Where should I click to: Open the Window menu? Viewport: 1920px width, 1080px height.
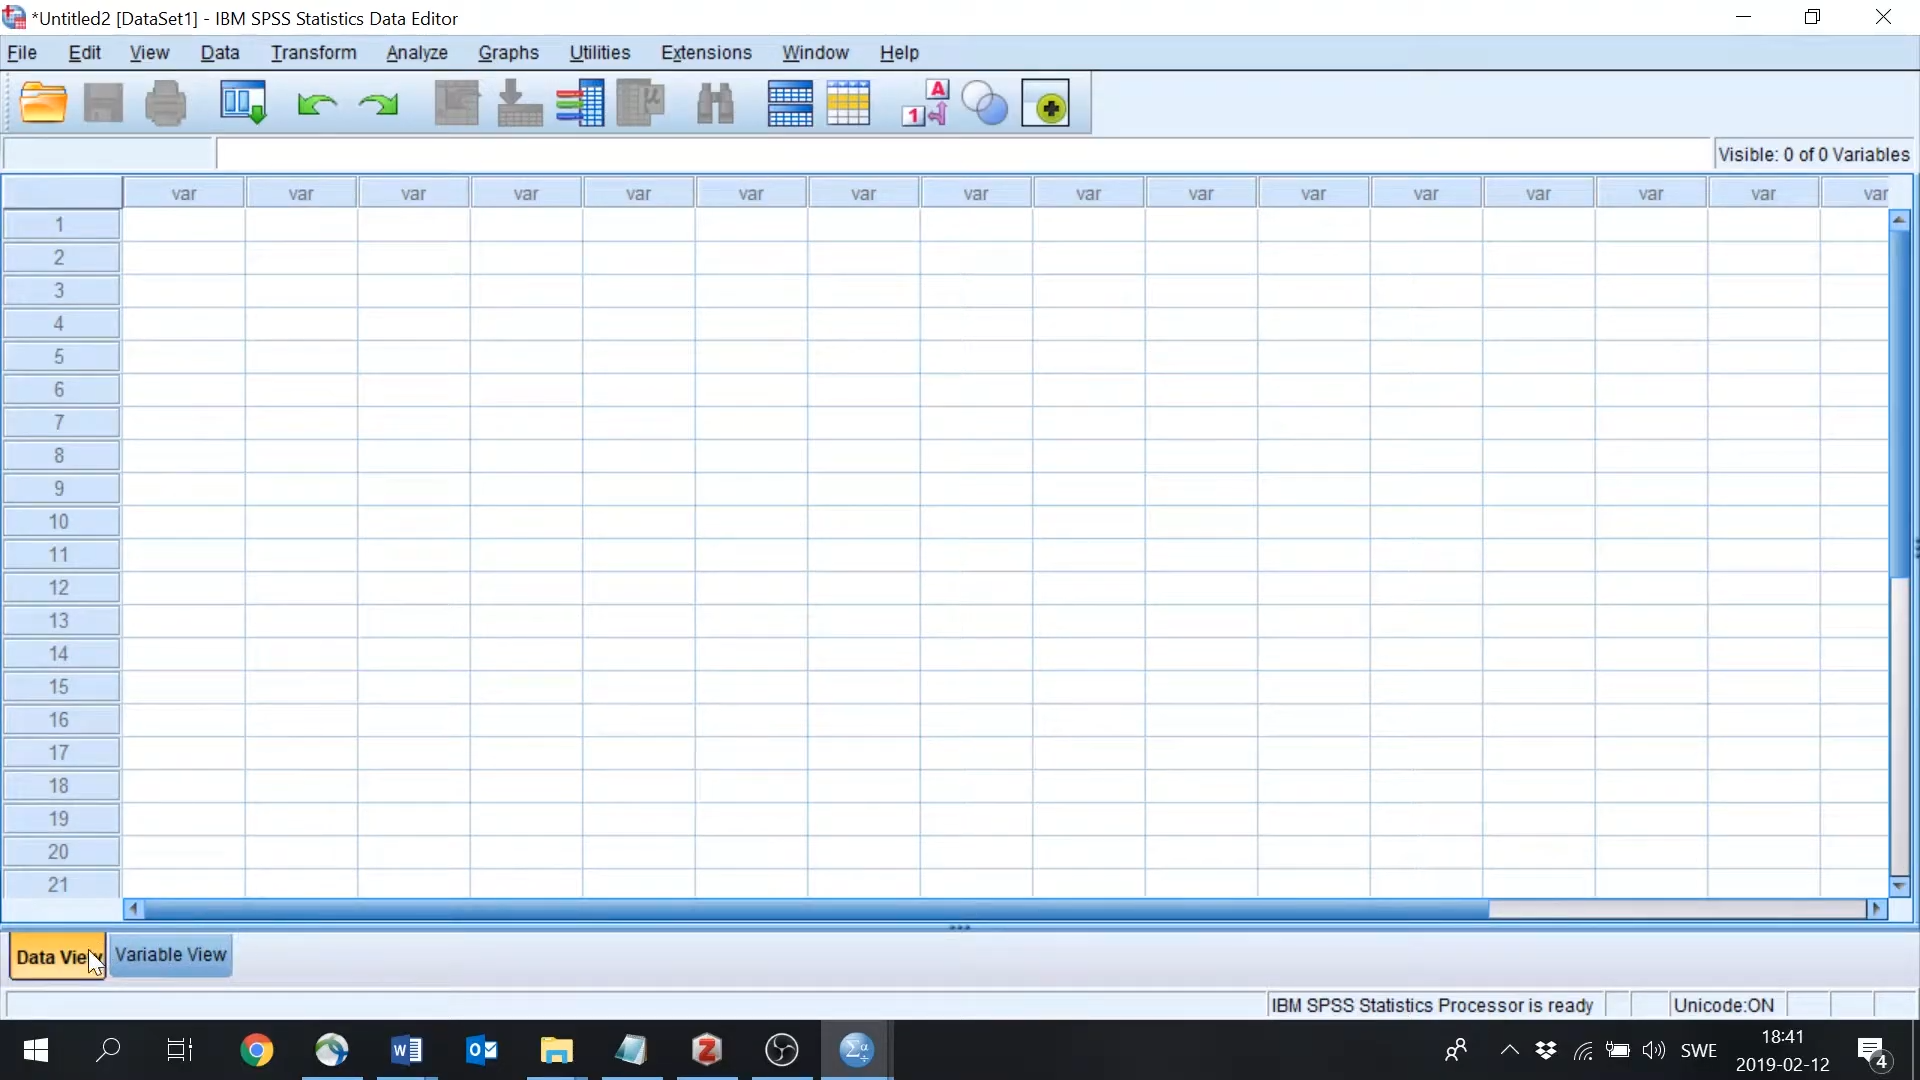(x=815, y=53)
